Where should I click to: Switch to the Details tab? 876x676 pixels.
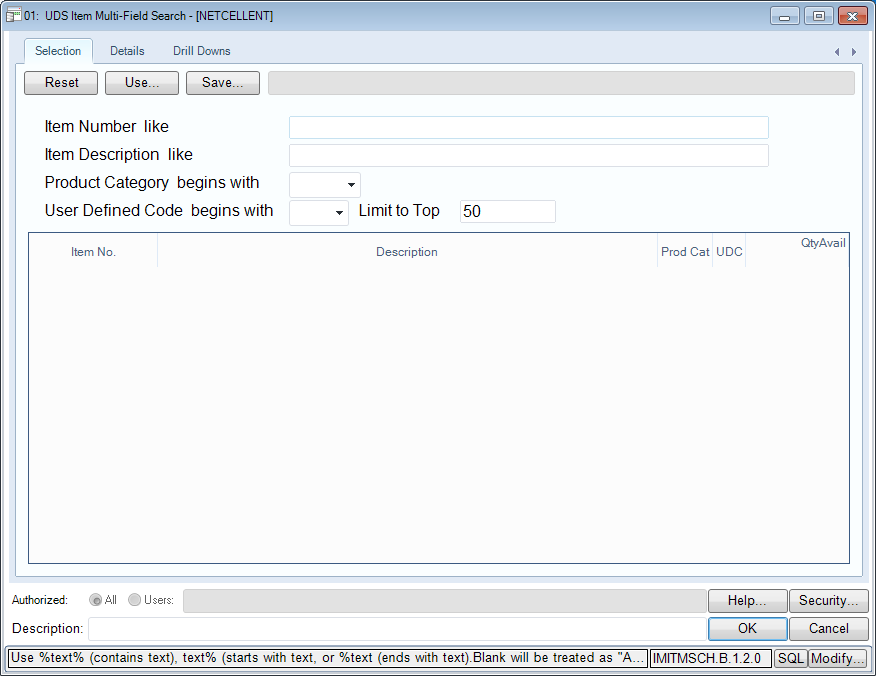coord(127,51)
